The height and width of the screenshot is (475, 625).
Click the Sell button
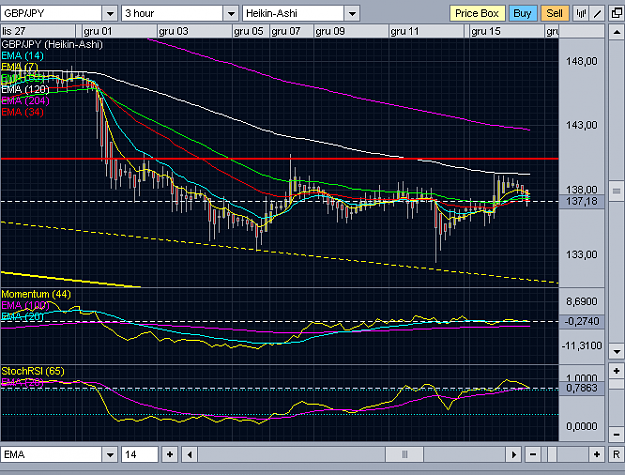(554, 14)
